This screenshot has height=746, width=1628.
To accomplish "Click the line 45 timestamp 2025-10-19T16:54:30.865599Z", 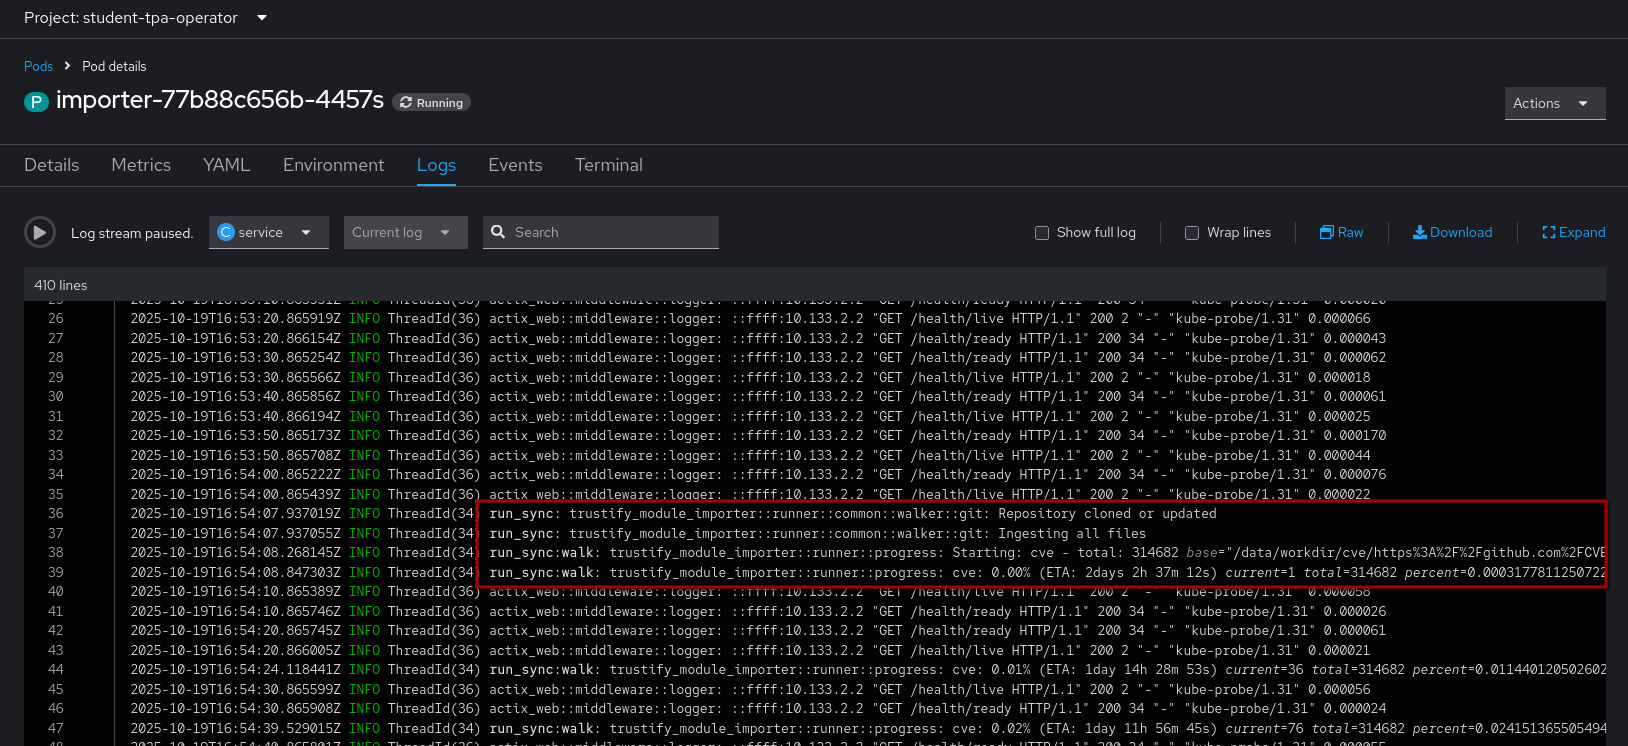I will coord(236,689).
